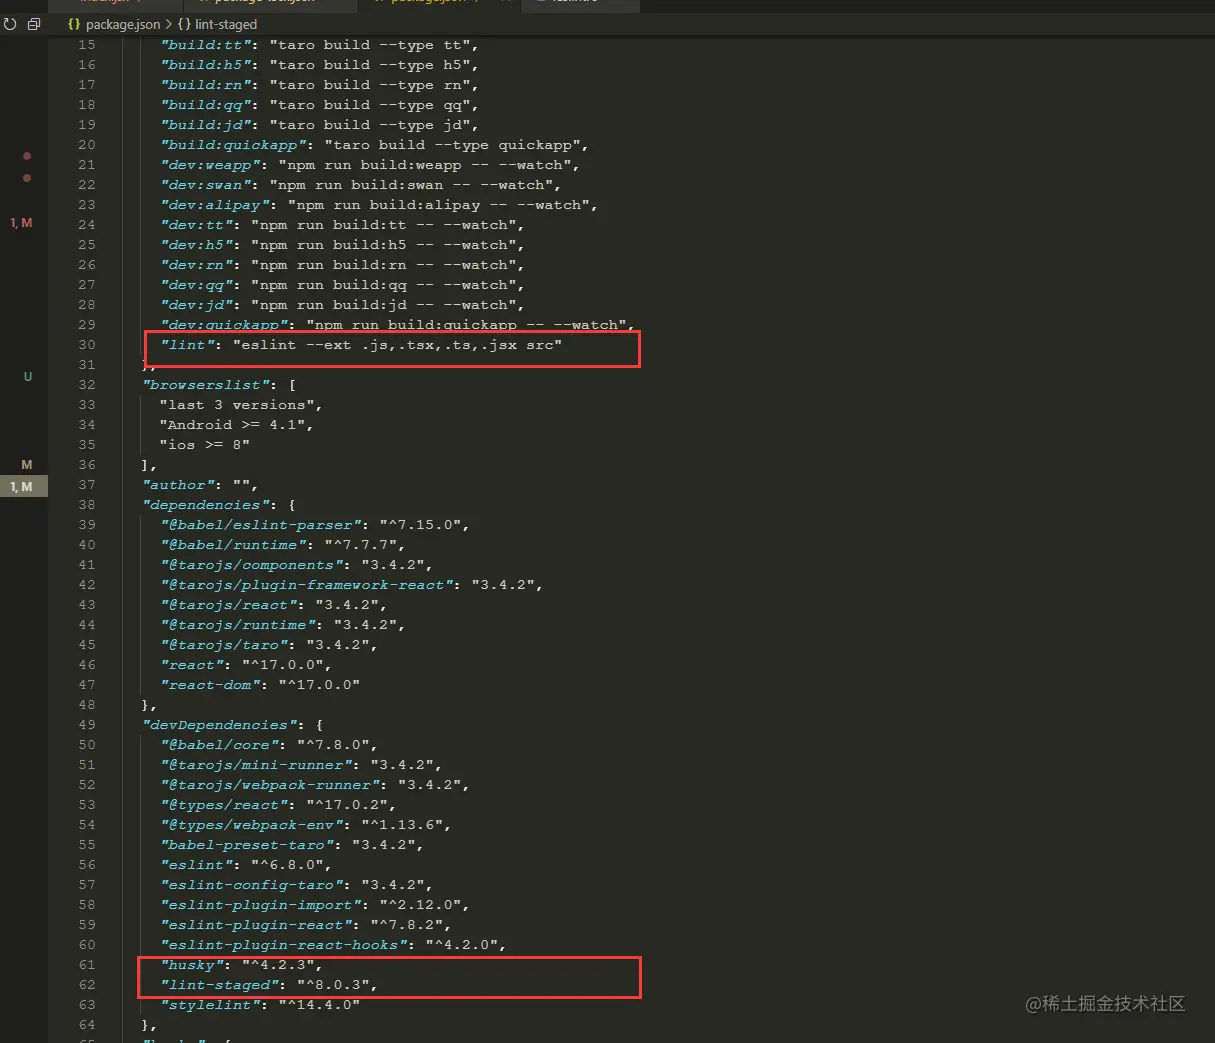Viewport: 1215px width, 1043px height.
Task: Click the "Android >= 4.1" entry
Action: coord(233,425)
